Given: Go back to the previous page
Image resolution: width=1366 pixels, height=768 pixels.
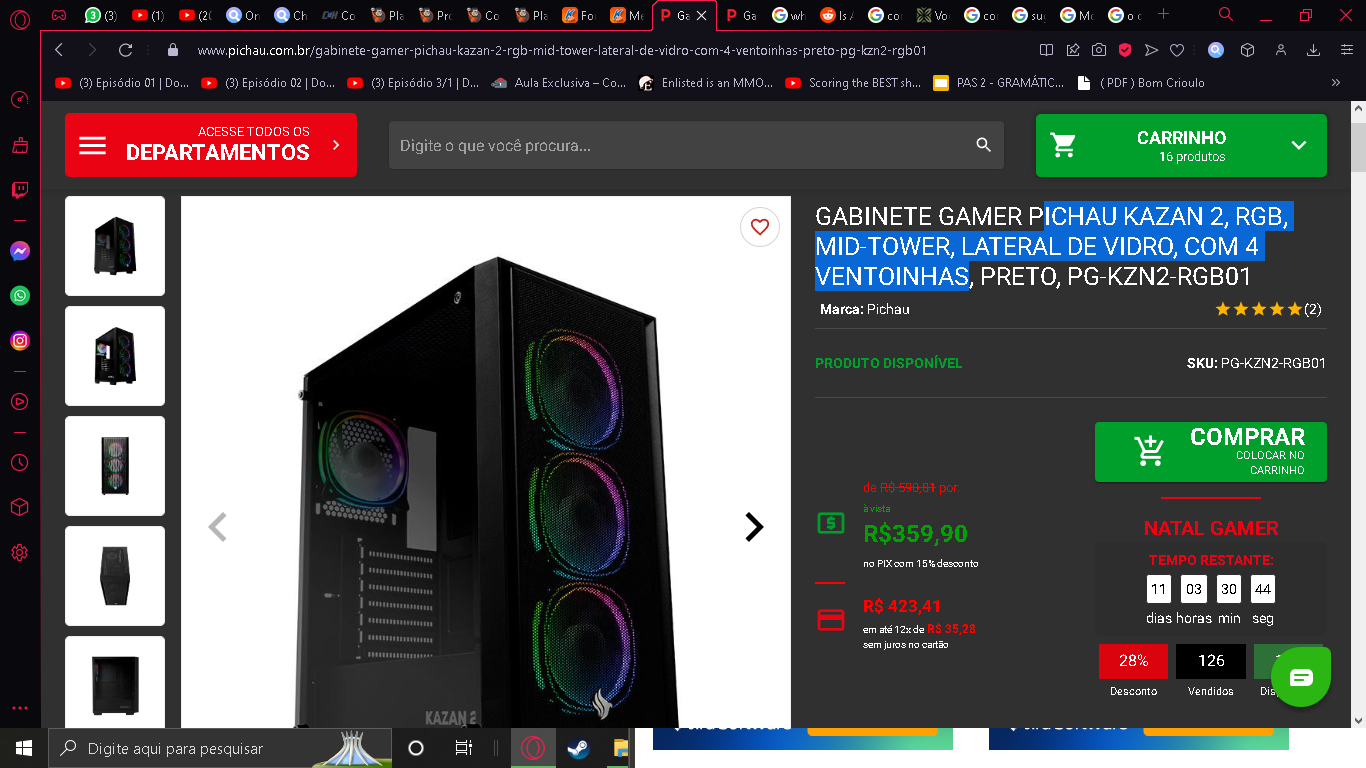Looking at the screenshot, I should click(59, 50).
